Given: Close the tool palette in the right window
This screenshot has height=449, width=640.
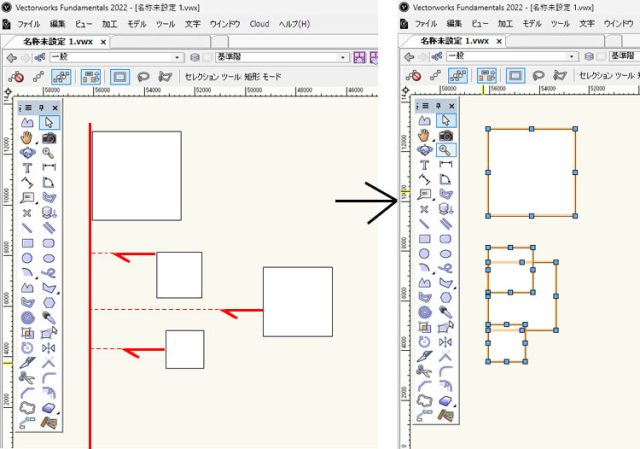Looking at the screenshot, I should pyautogui.click(x=452, y=107).
